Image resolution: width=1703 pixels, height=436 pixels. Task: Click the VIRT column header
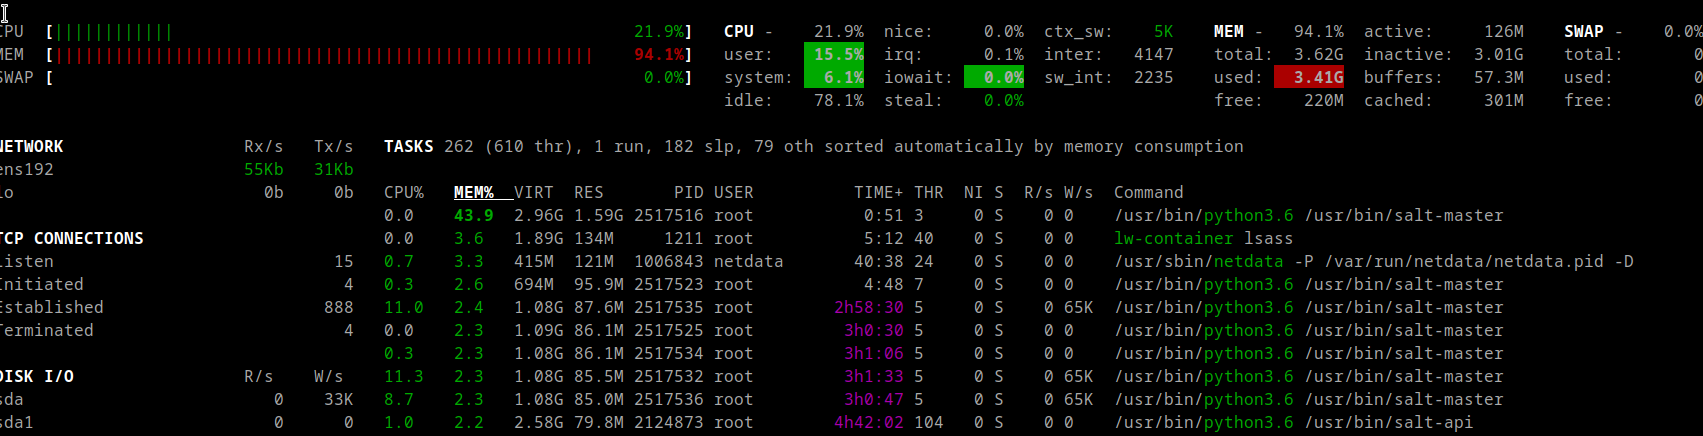(x=534, y=193)
